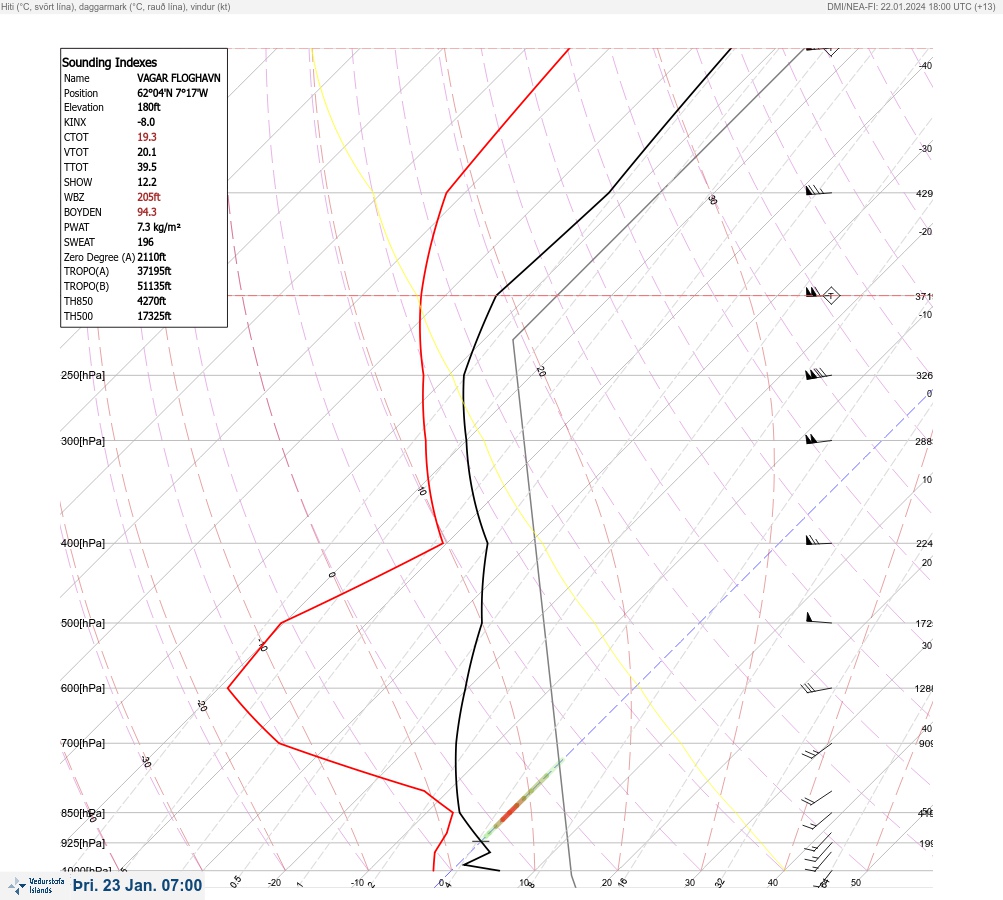Click the TTOT value 39.5
Viewport: 1003px width, 900px height.
[146, 167]
